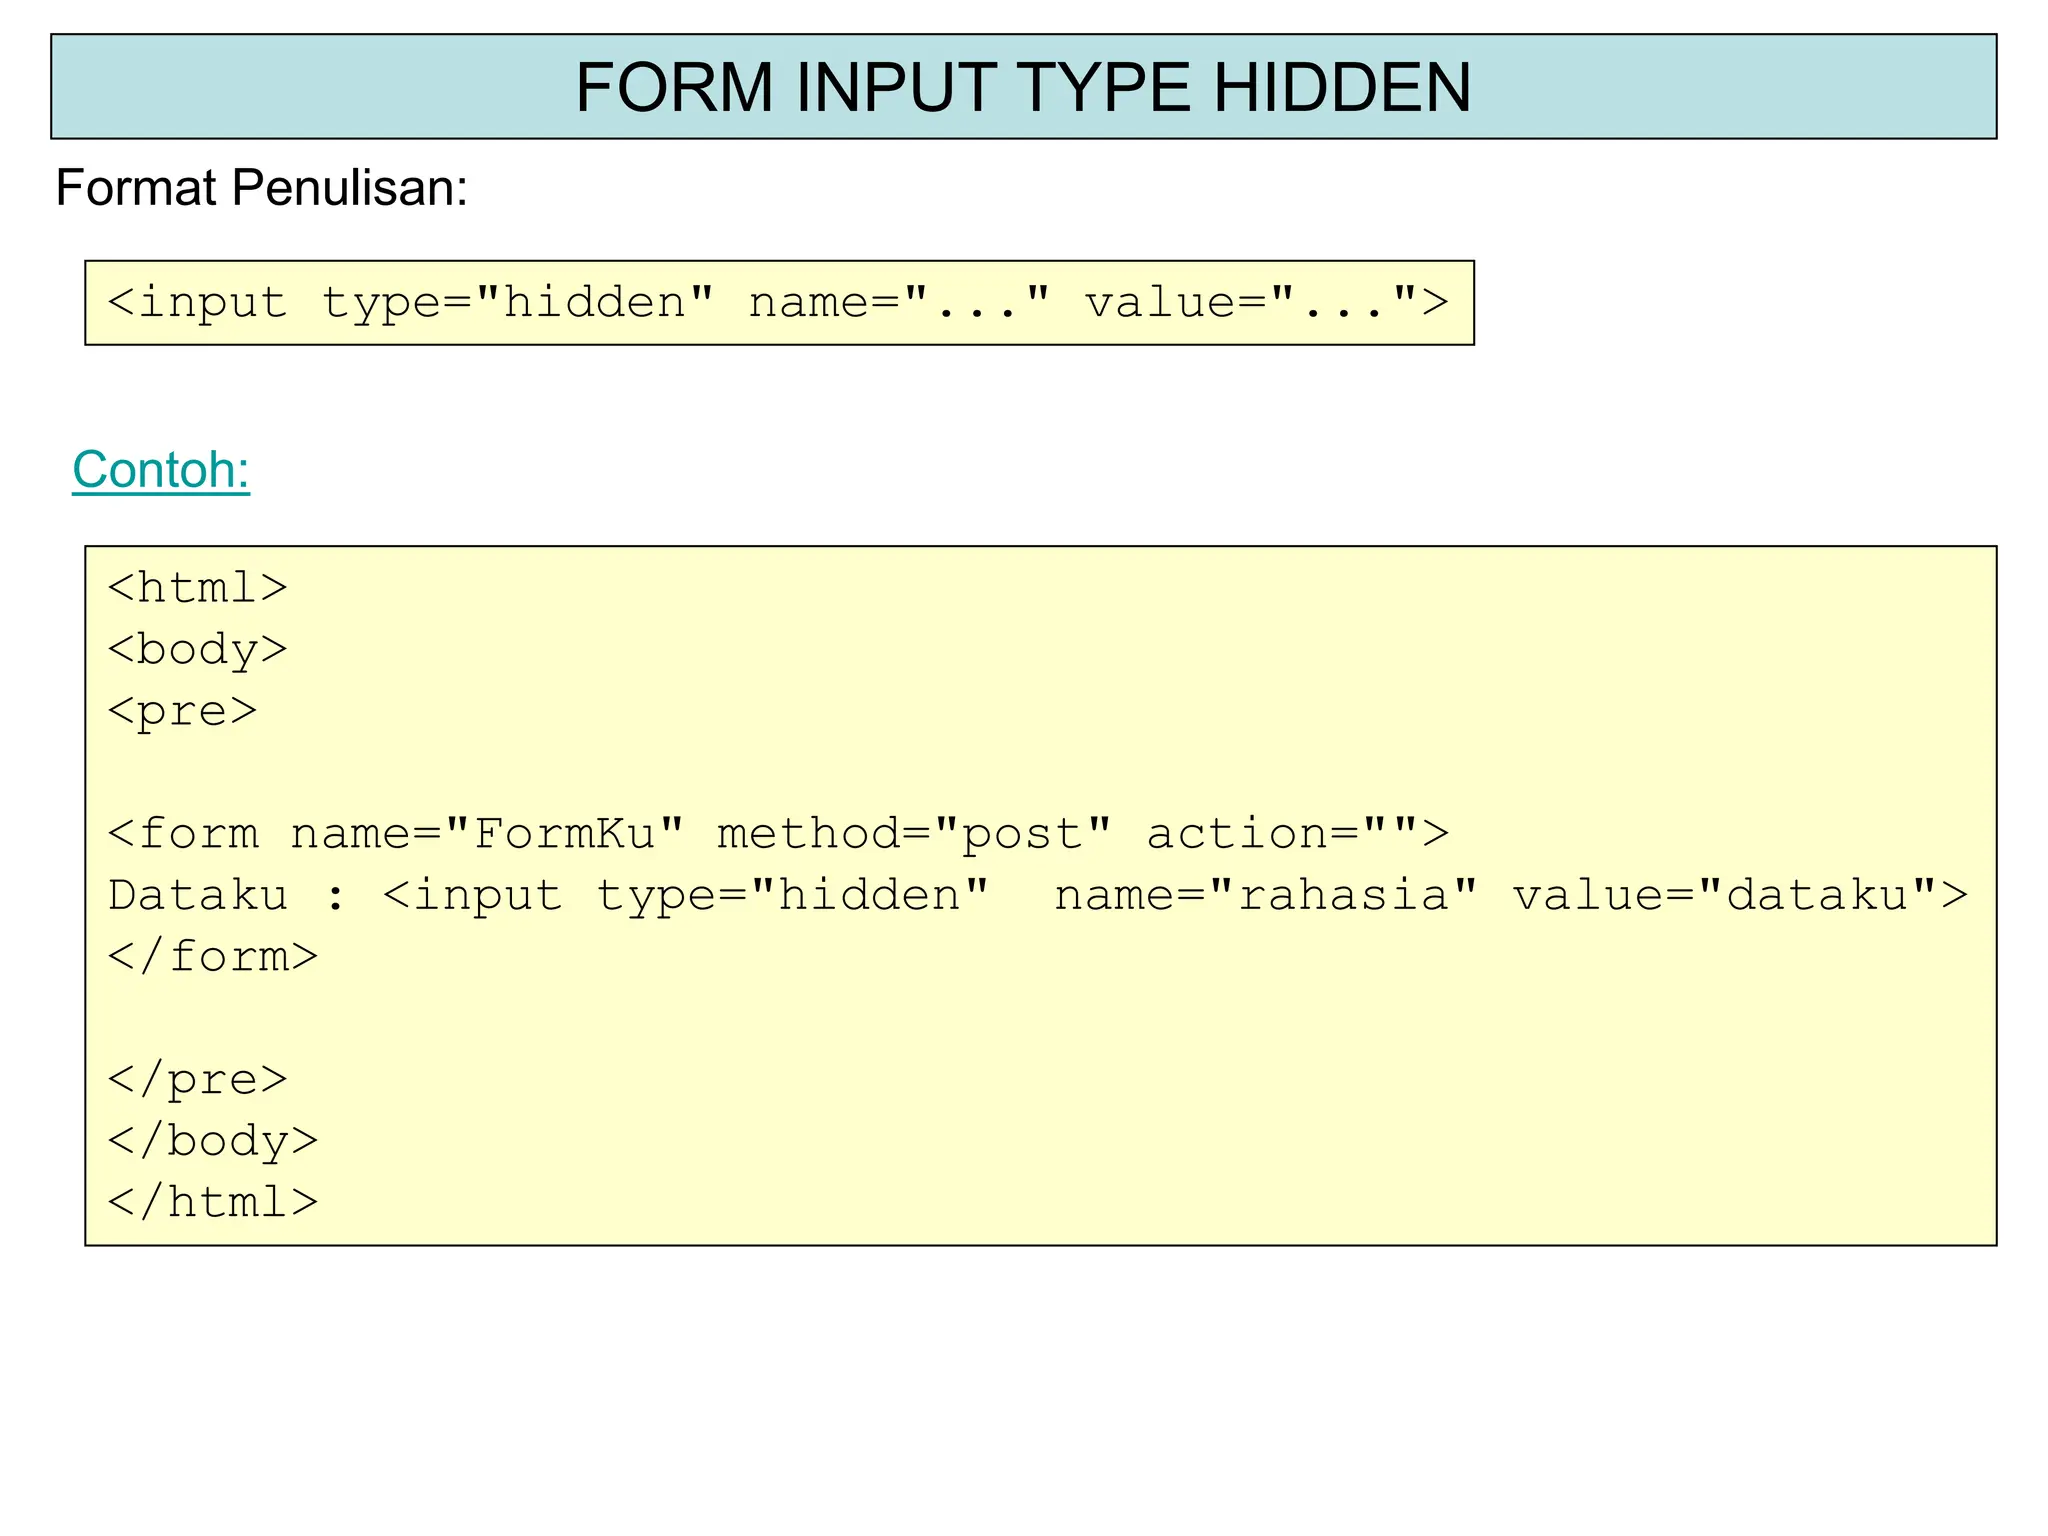
Task: Click the closing </body> tag line
Action: (x=212, y=1141)
